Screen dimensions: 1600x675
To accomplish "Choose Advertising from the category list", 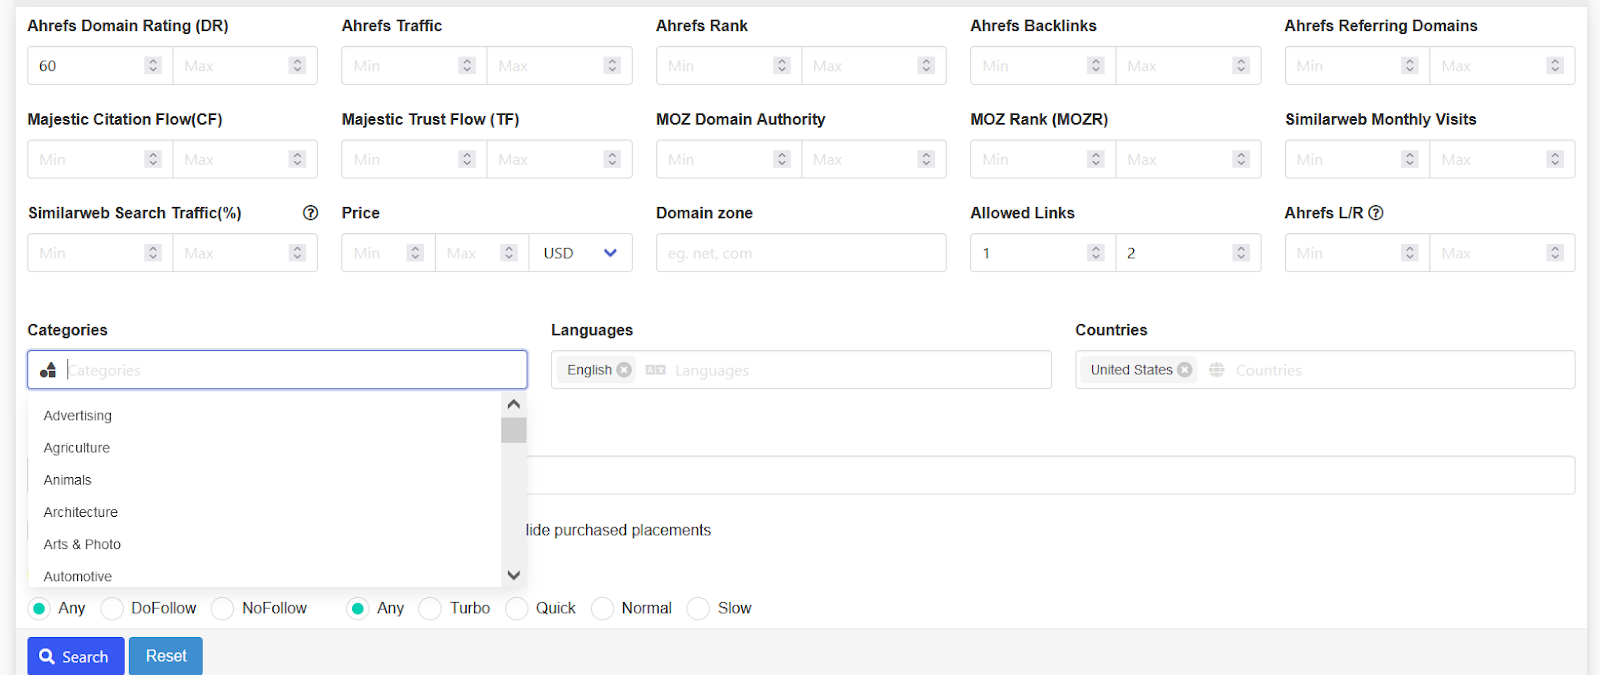I will [x=264, y=416].
